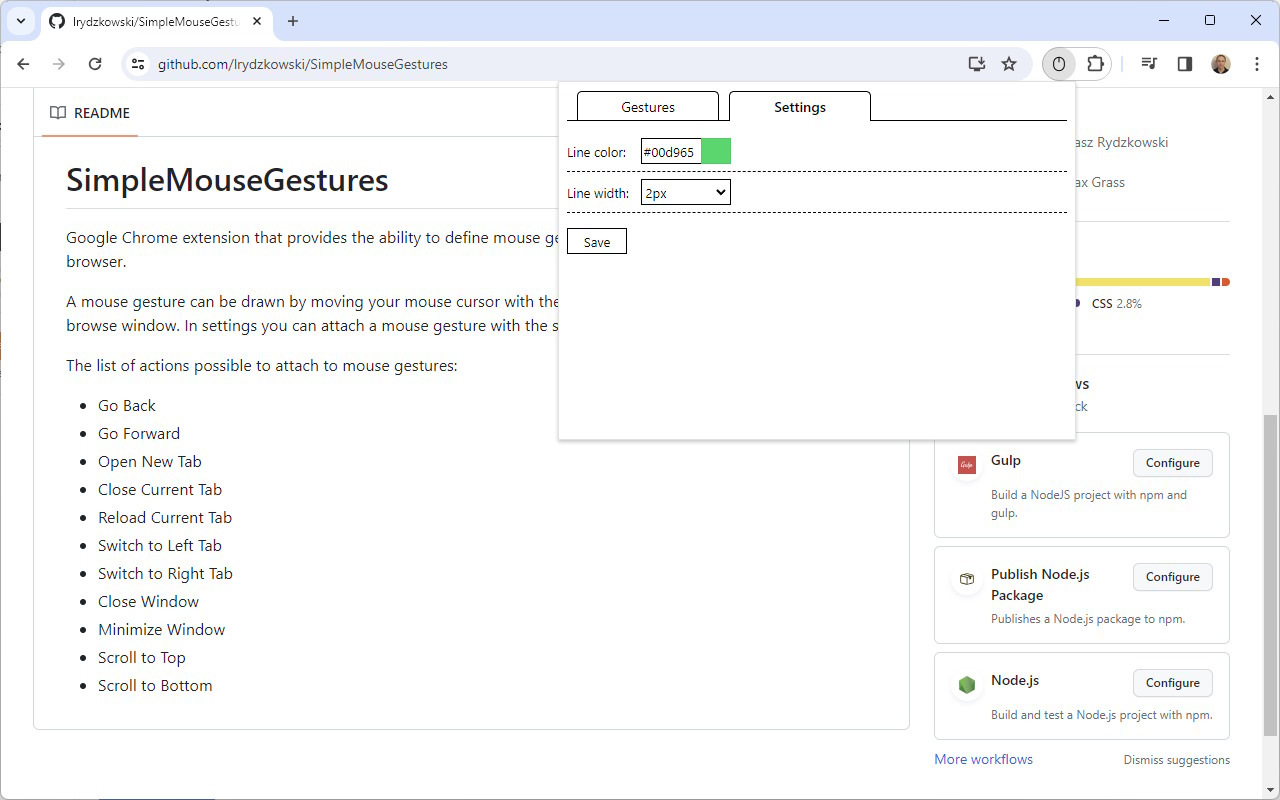
Task: Click the profile avatar icon
Action: [x=1221, y=64]
